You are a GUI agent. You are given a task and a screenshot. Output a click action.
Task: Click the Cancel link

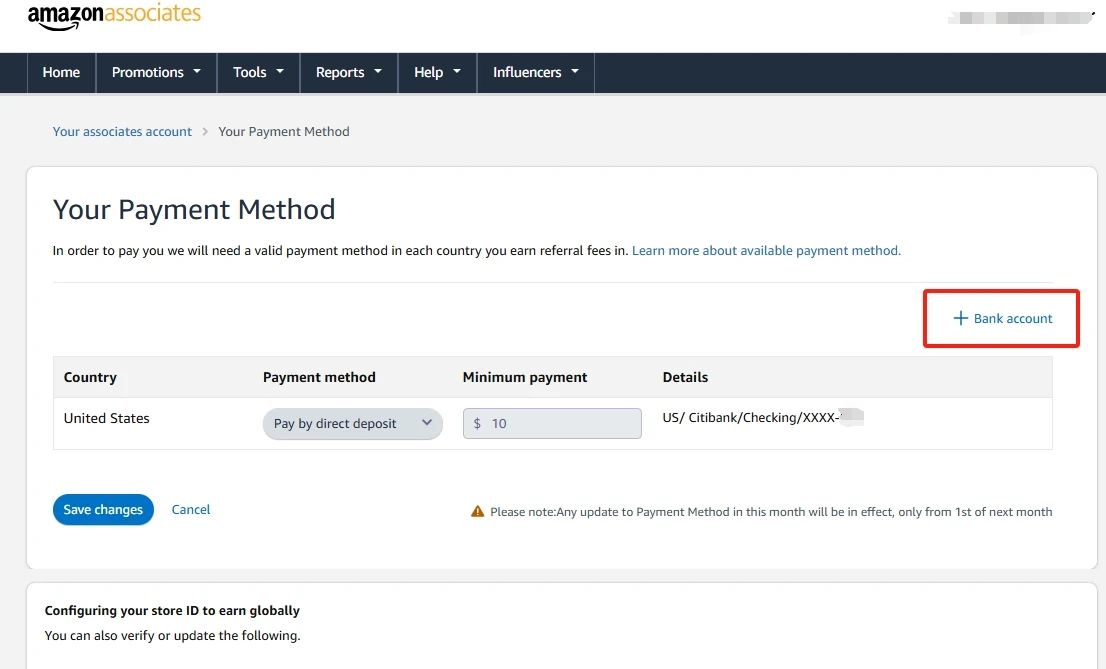click(191, 509)
